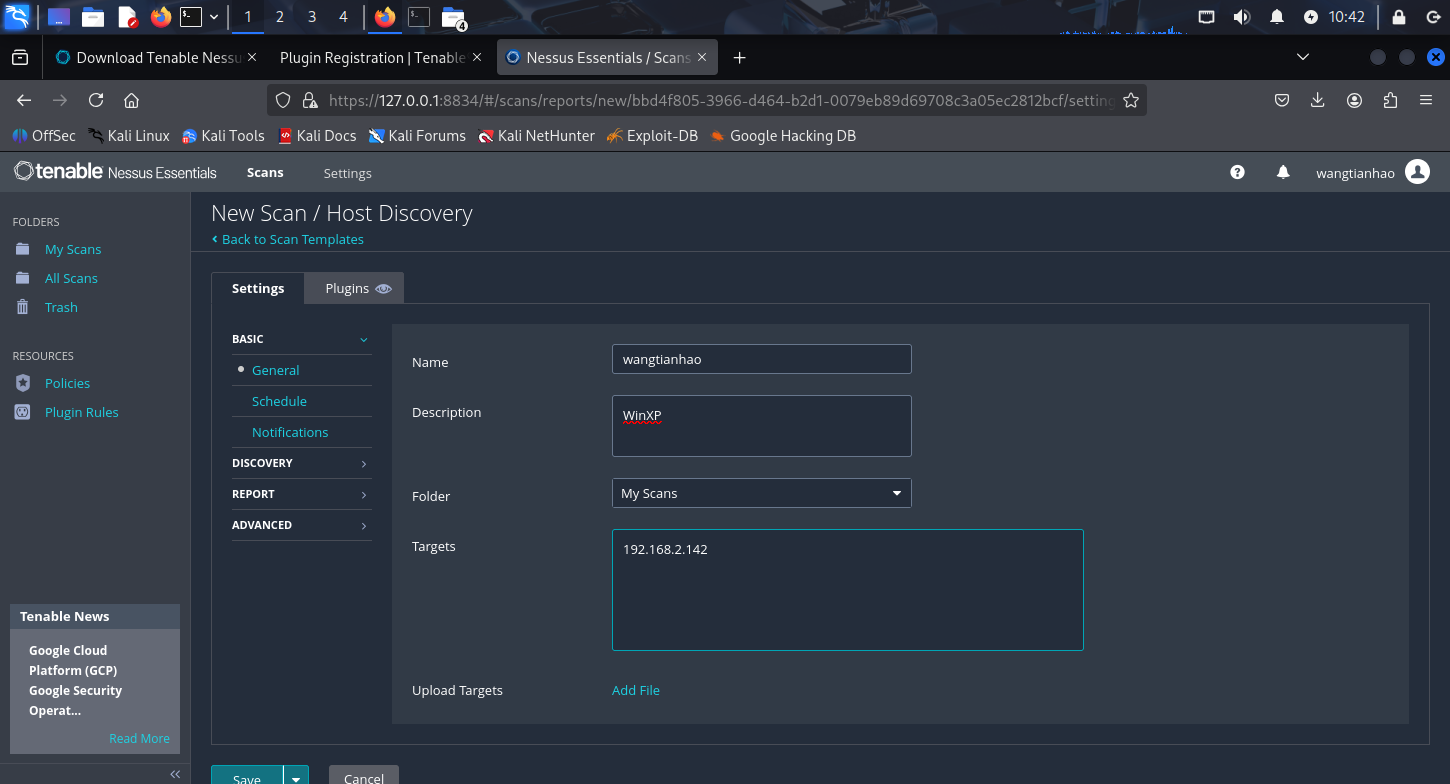1450x784 pixels.
Task: Expand the ADVANCED section
Action: click(301, 525)
